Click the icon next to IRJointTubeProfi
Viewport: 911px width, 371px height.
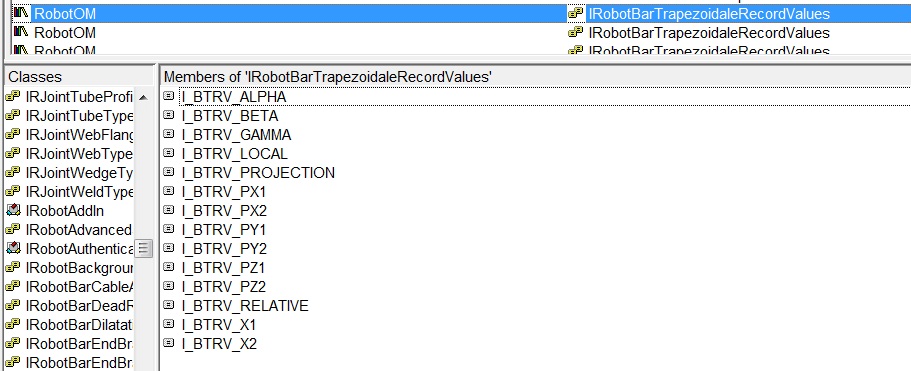(x=13, y=96)
